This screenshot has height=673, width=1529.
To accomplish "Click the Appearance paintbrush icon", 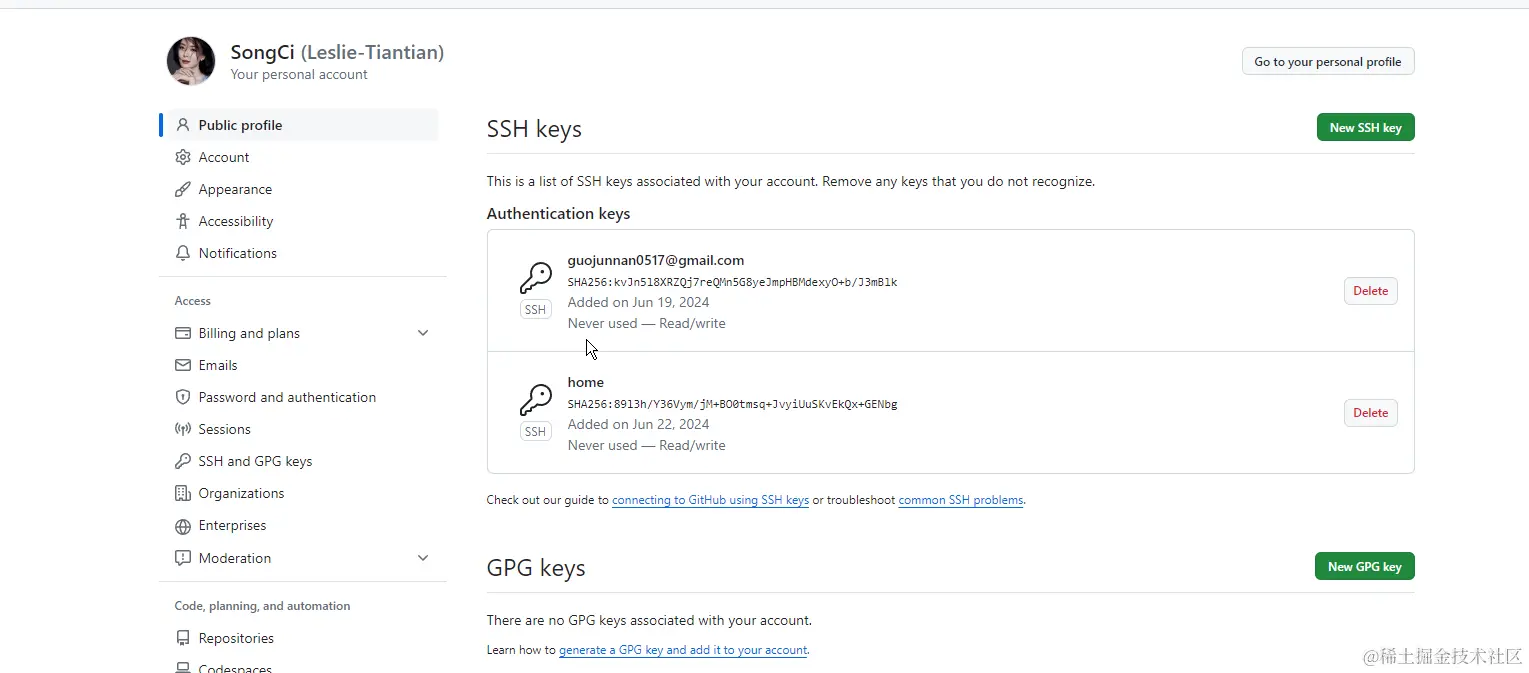I will 182,189.
